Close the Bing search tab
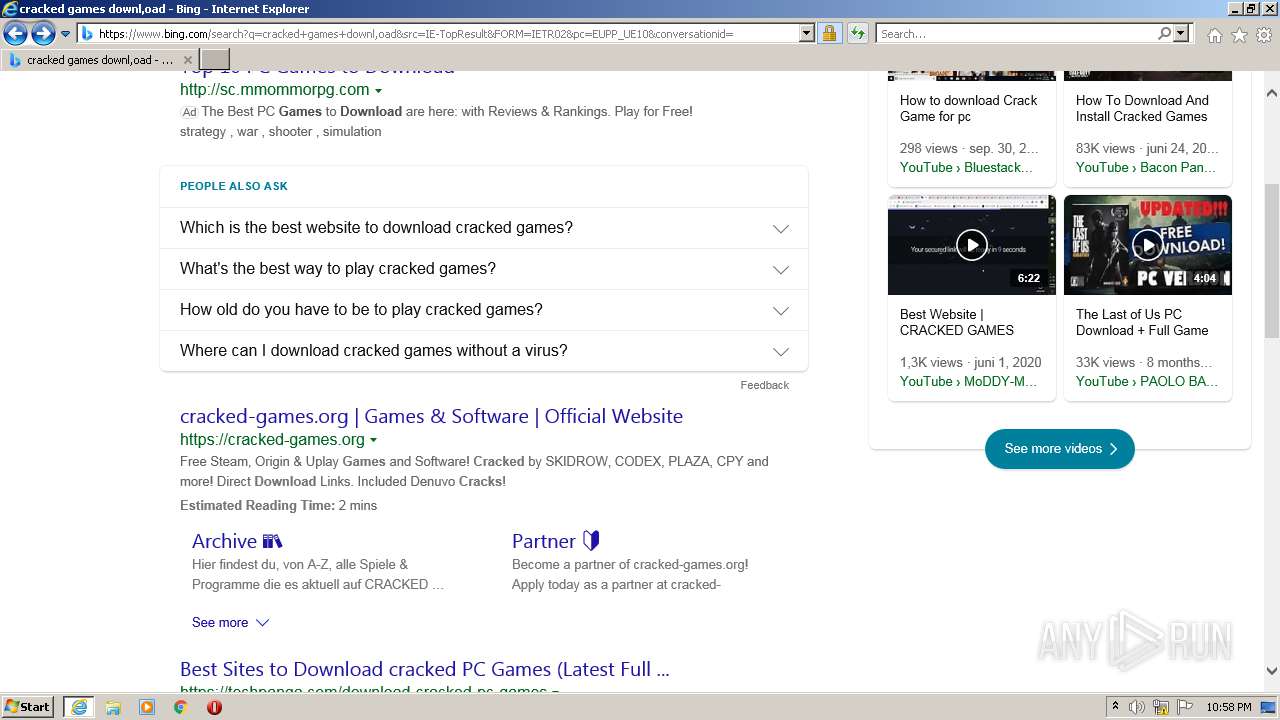Image resolution: width=1280 pixels, height=720 pixels. click(187, 60)
